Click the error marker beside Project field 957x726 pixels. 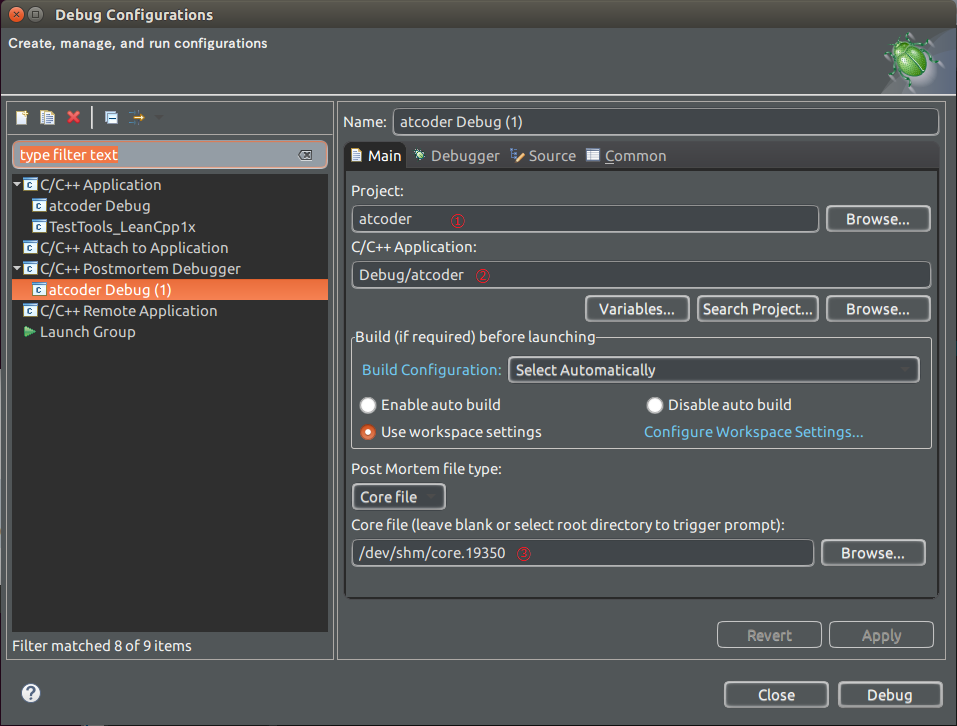pos(457,219)
